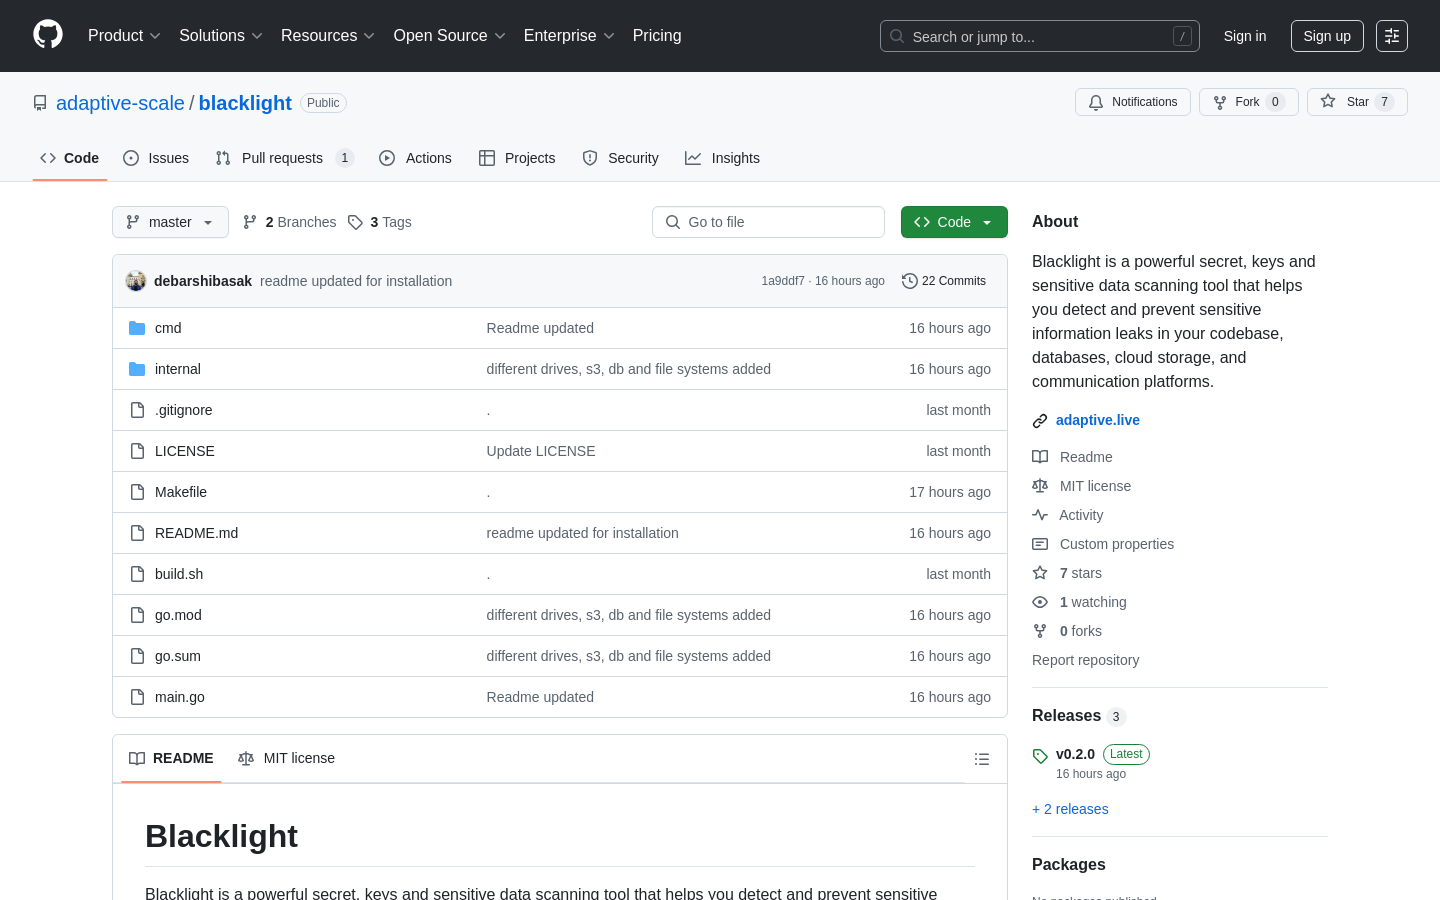
Task: Expand the Product menu
Action: (x=124, y=36)
